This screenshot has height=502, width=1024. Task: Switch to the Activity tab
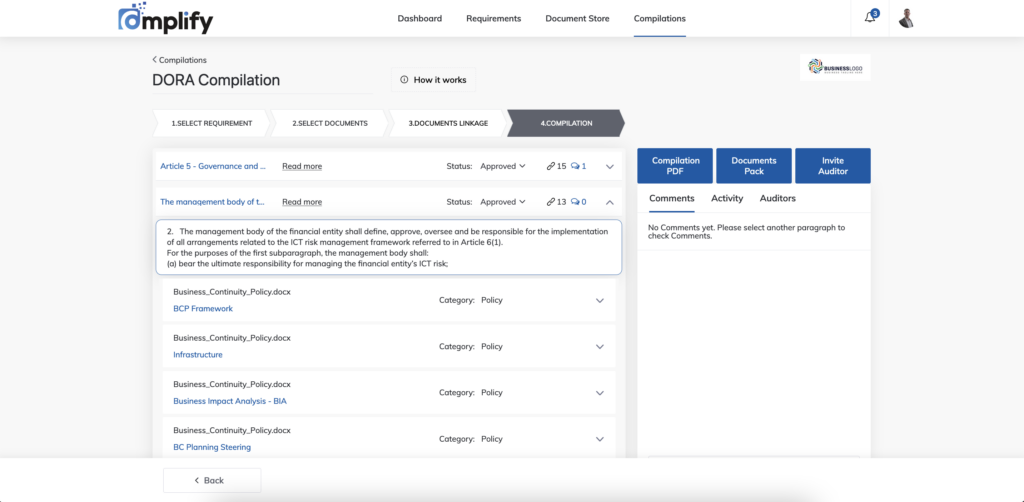point(727,198)
